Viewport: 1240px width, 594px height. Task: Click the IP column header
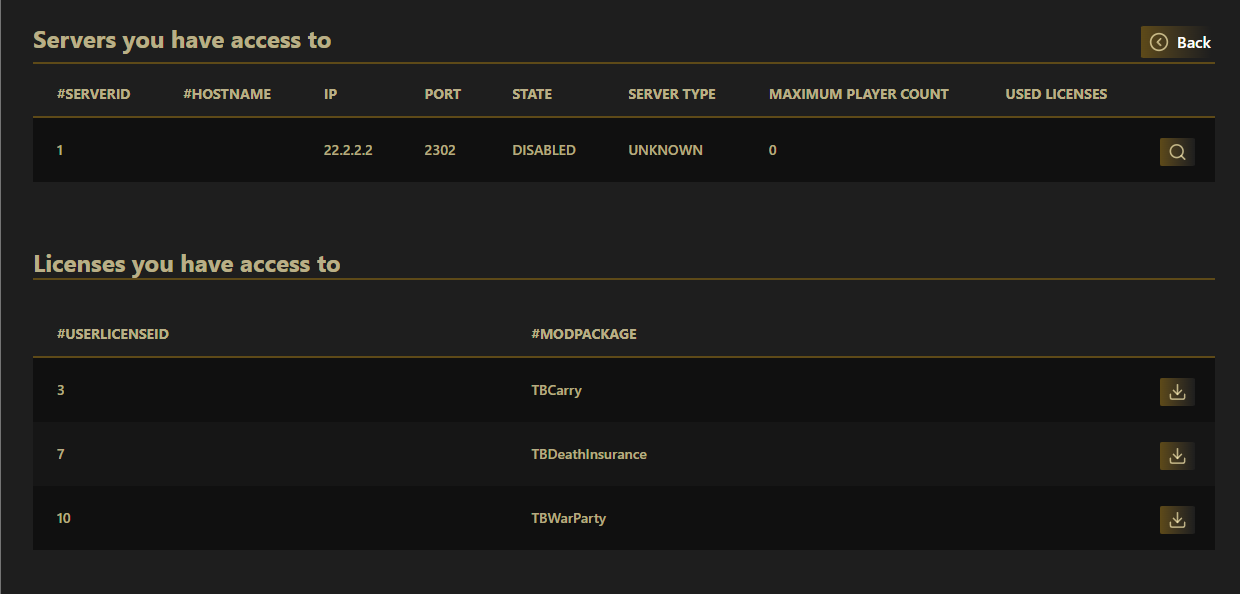click(x=331, y=94)
